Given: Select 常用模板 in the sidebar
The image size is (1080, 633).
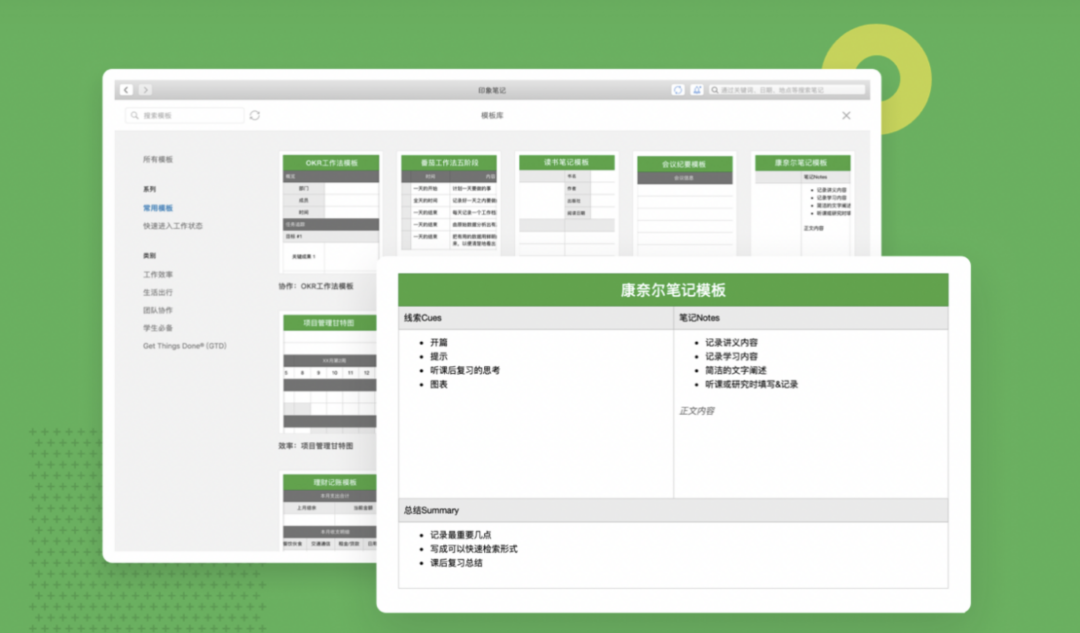Looking at the screenshot, I should point(158,208).
